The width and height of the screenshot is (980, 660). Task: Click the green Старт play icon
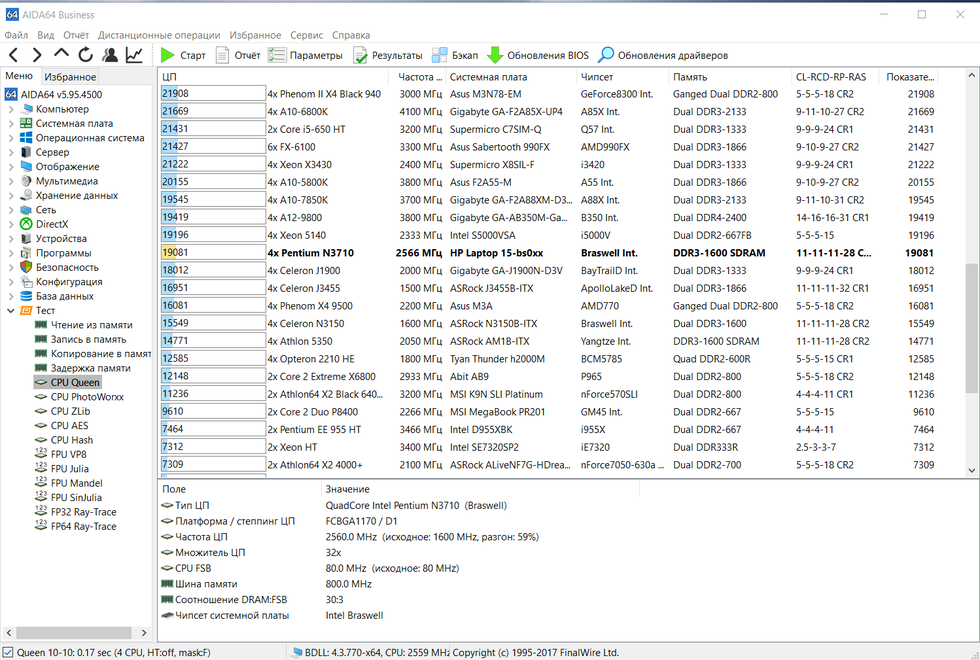[168, 55]
